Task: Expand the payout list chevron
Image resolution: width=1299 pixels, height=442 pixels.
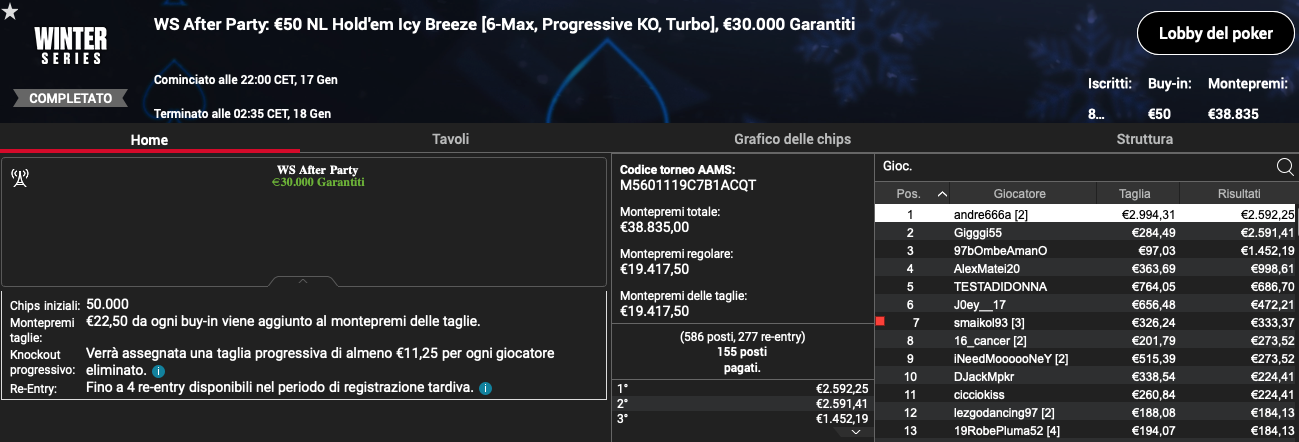Action: point(855,432)
